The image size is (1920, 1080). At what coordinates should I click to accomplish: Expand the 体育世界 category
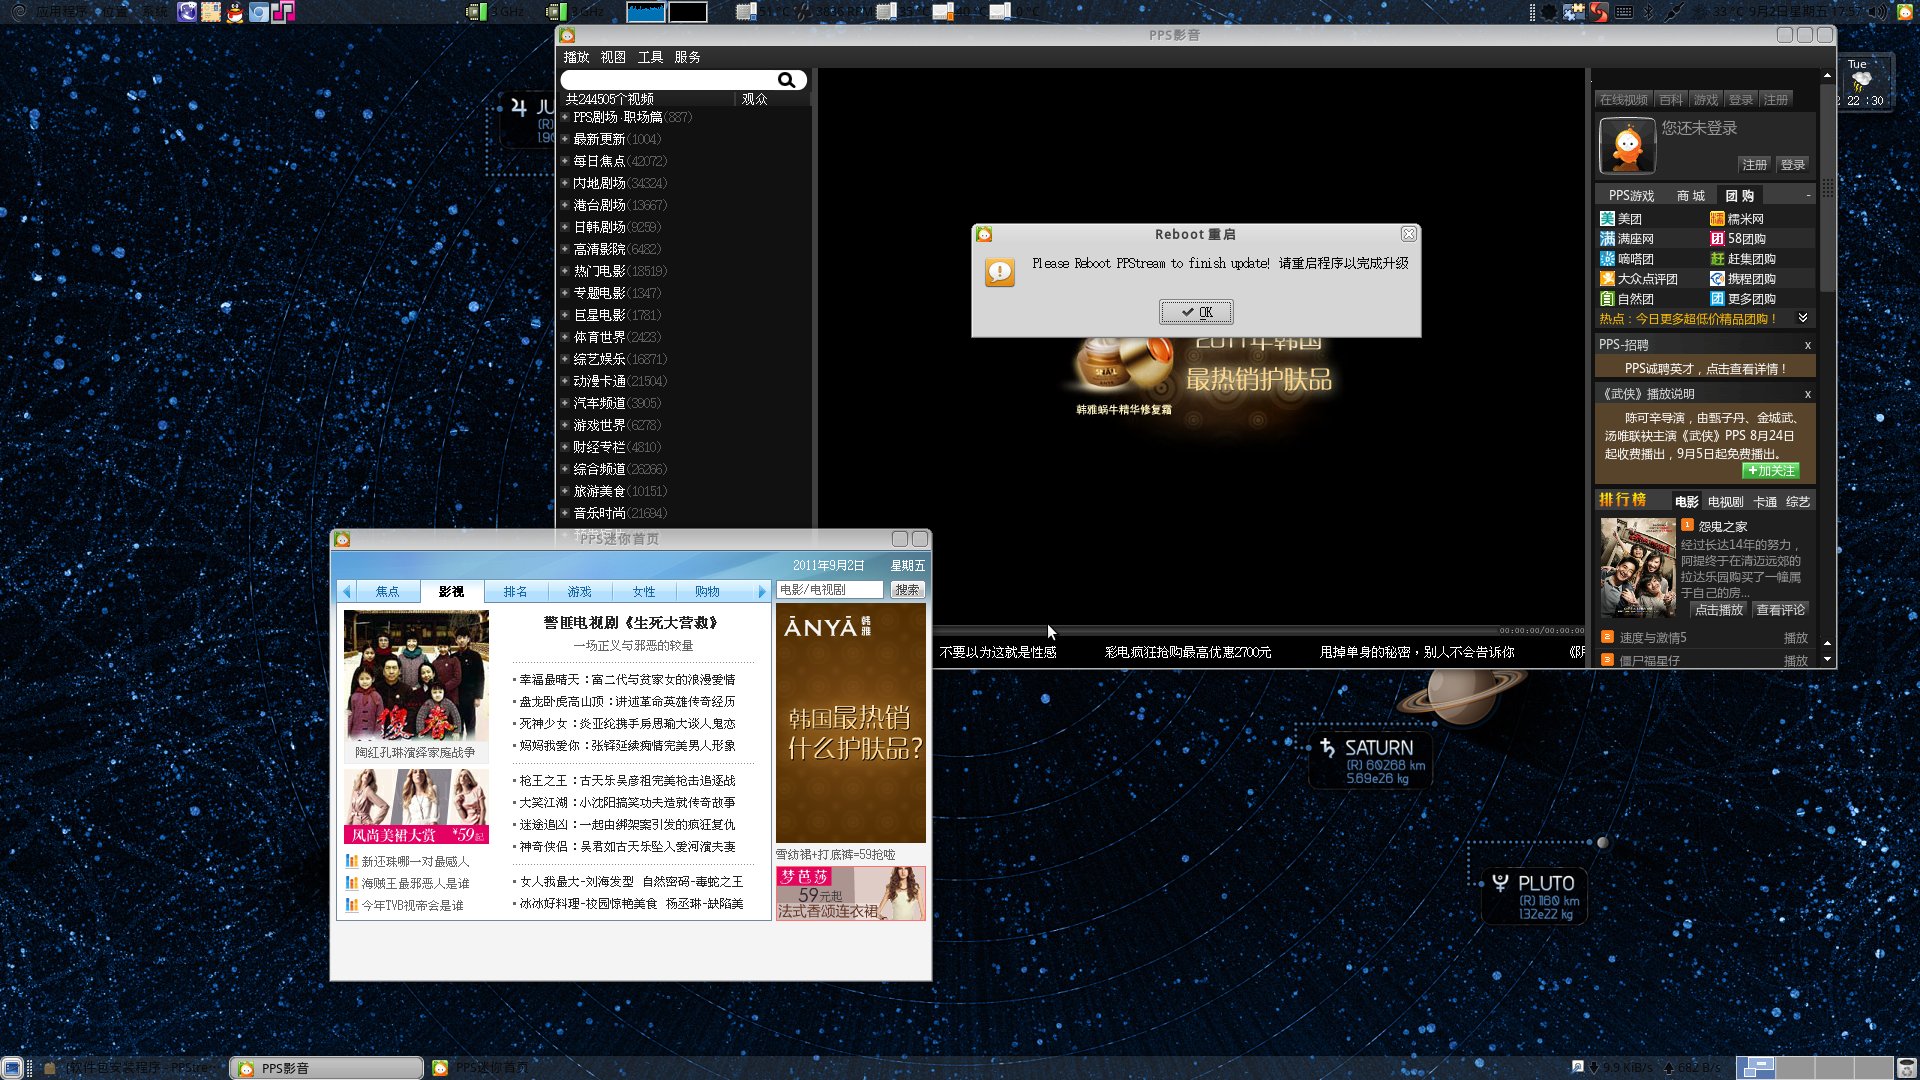pyautogui.click(x=565, y=337)
